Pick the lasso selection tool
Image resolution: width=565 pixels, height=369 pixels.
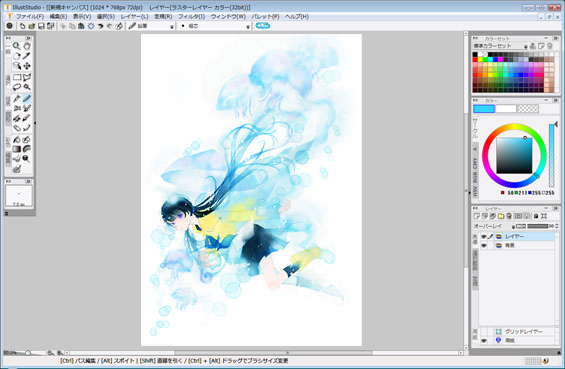coord(17,87)
